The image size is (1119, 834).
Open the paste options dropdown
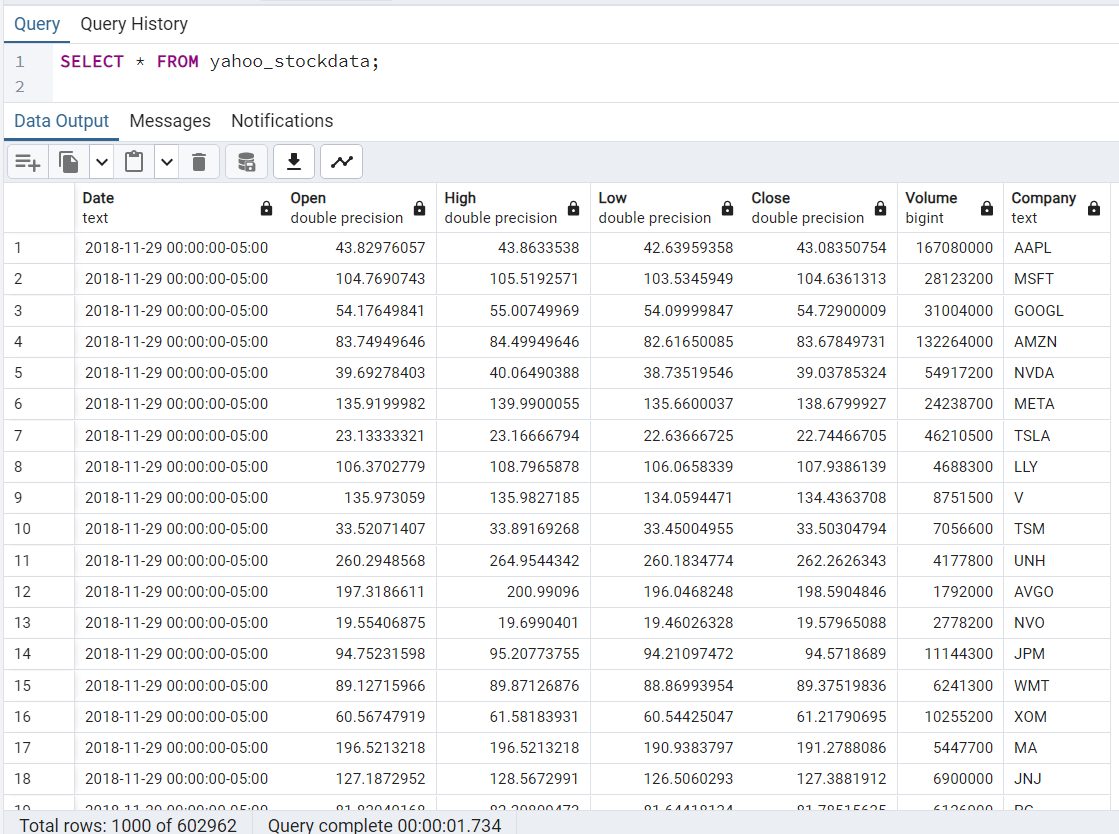[166, 161]
